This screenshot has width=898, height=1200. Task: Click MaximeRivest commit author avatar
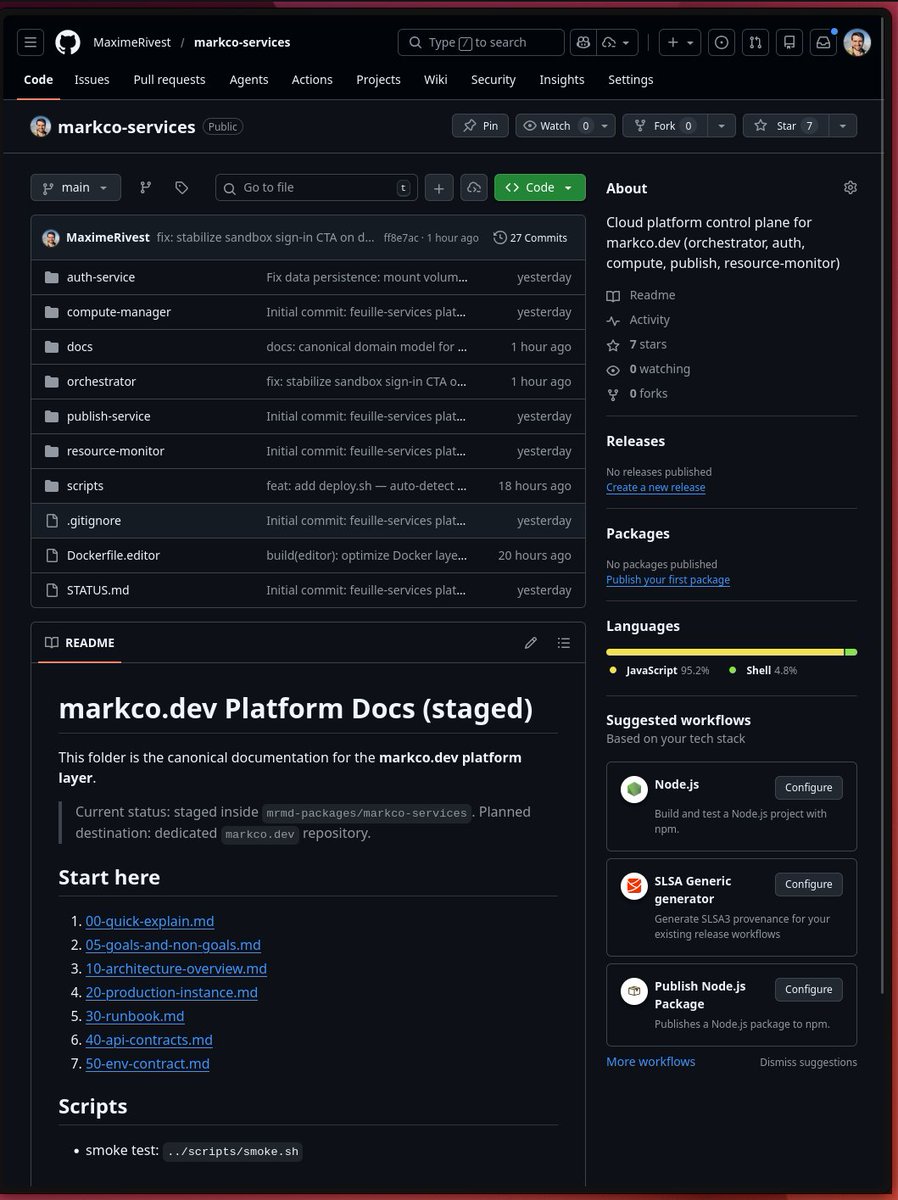click(50, 238)
